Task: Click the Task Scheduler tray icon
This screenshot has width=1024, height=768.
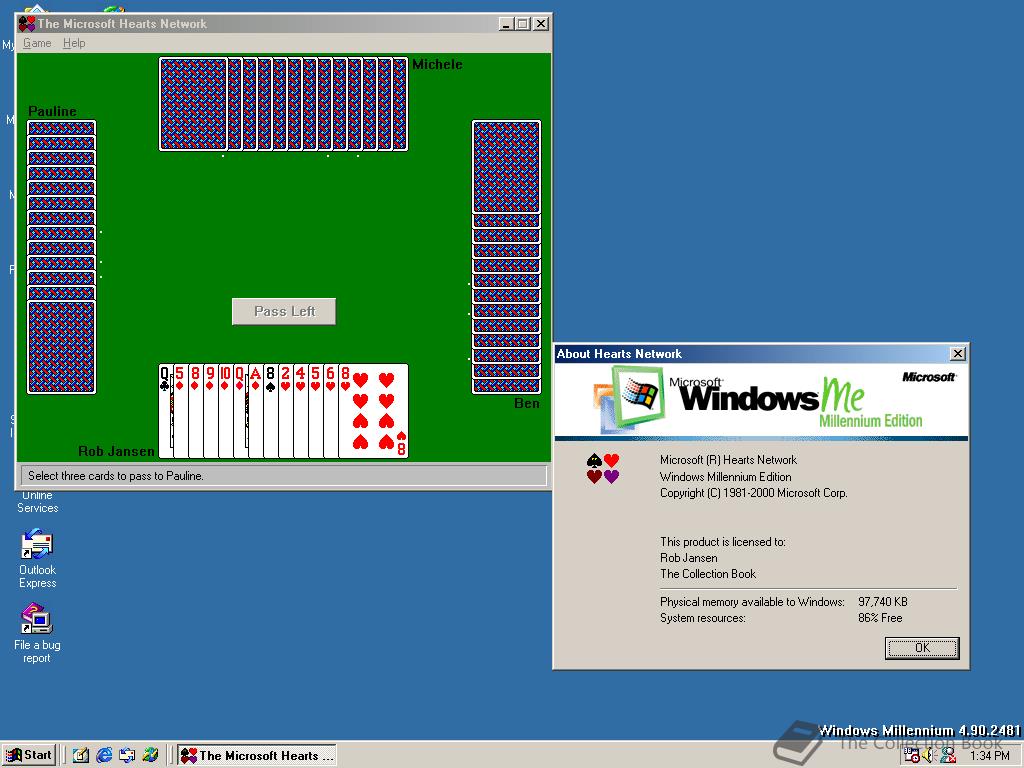Action: [912, 756]
